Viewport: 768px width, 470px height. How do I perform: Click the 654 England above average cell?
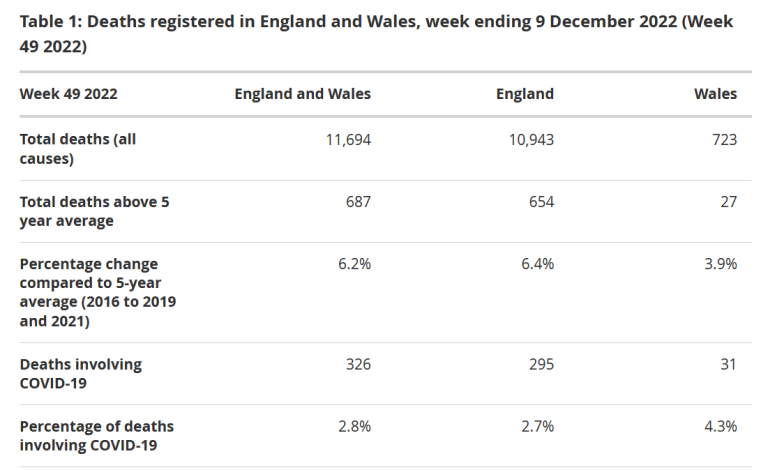540,202
